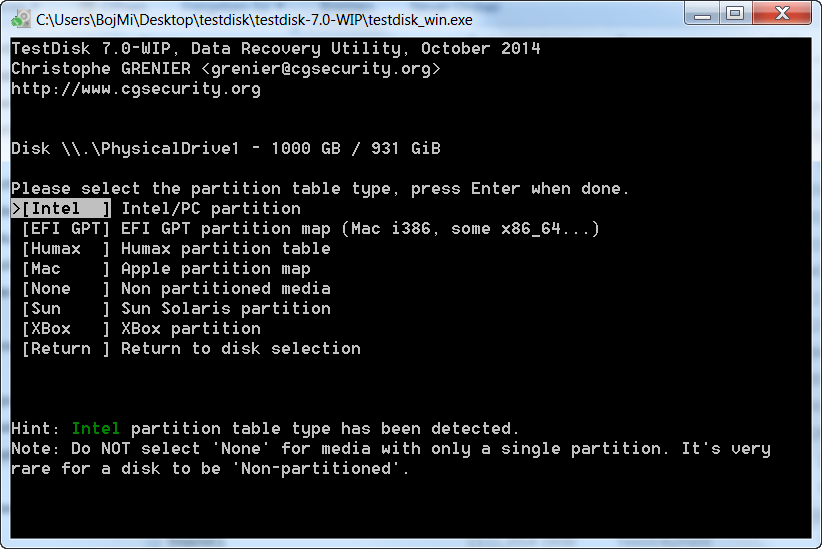Viewport: 822px width, 549px height.
Task: Select the highlighted Intel partition option
Action: coord(61,209)
